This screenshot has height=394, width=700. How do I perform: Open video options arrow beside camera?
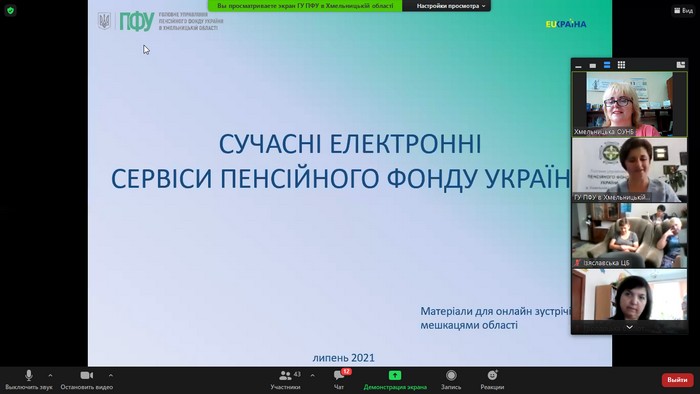[111, 376]
